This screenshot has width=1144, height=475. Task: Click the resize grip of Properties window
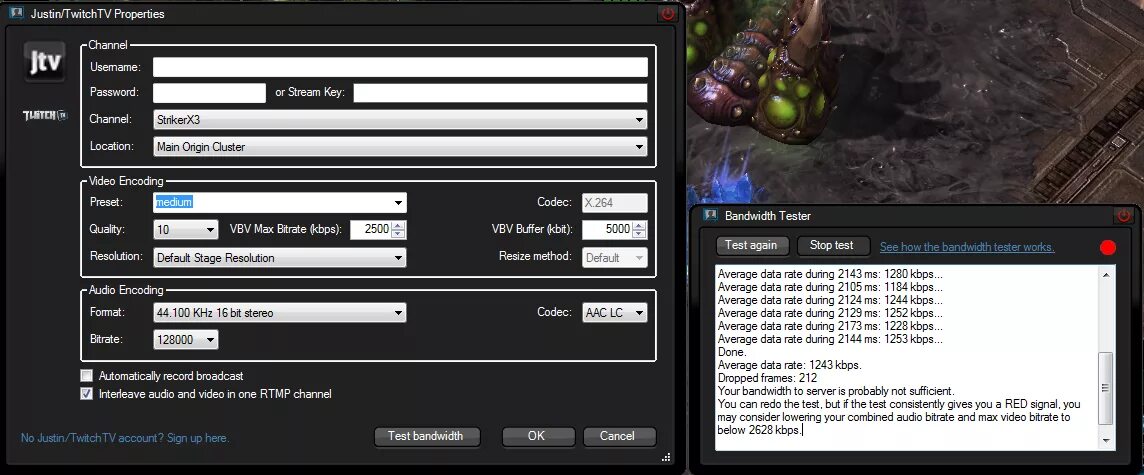coord(665,457)
